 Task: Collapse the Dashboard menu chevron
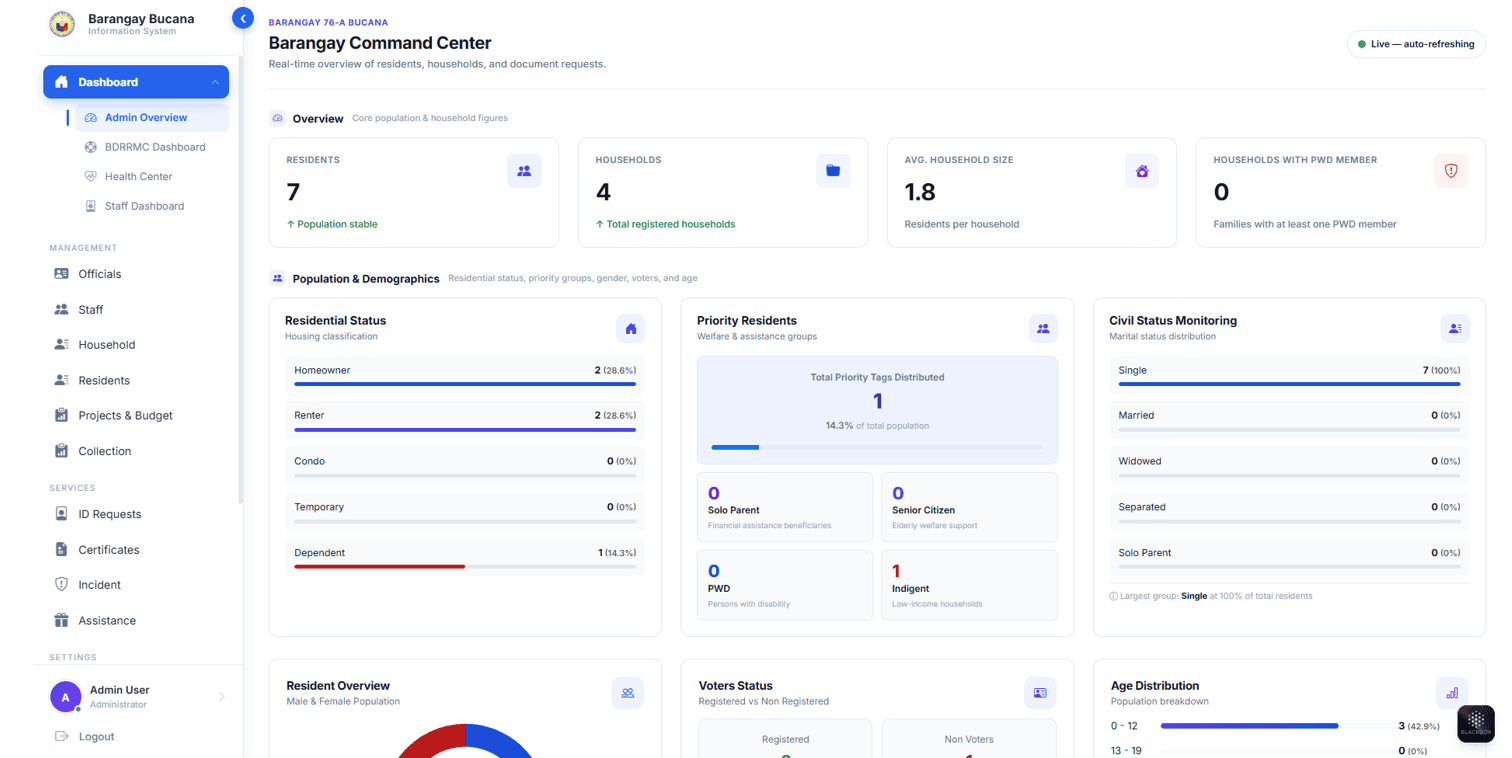(x=215, y=82)
